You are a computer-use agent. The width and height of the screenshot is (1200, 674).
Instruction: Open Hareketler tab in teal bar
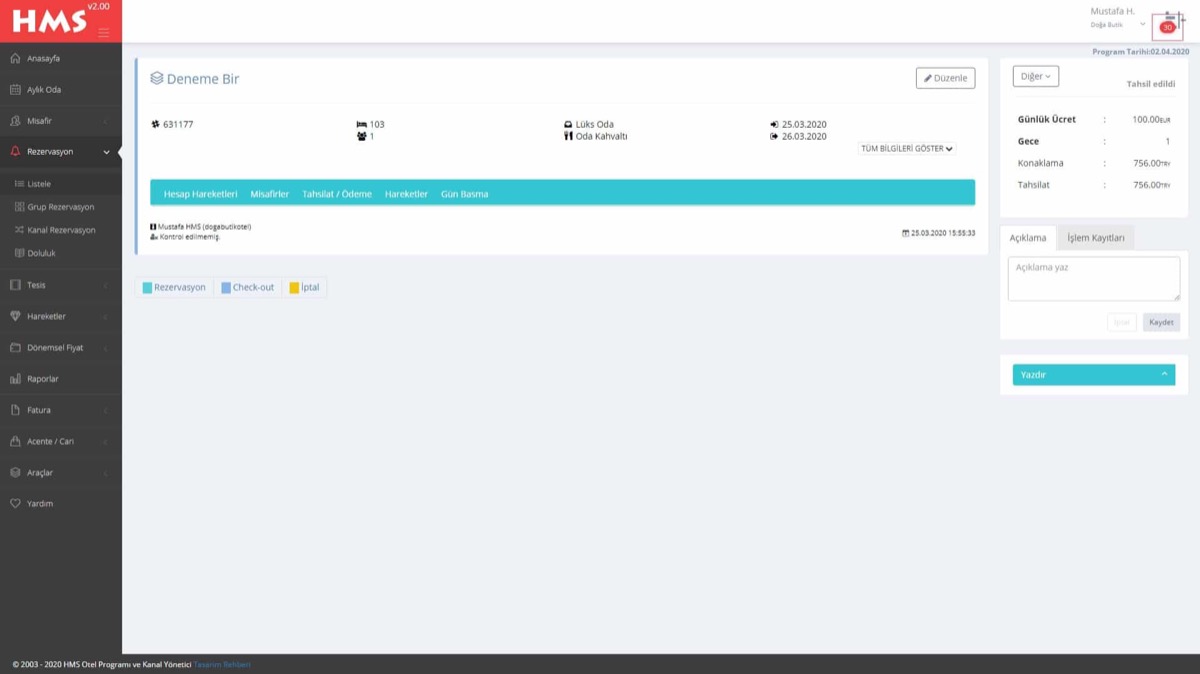pyautogui.click(x=406, y=194)
